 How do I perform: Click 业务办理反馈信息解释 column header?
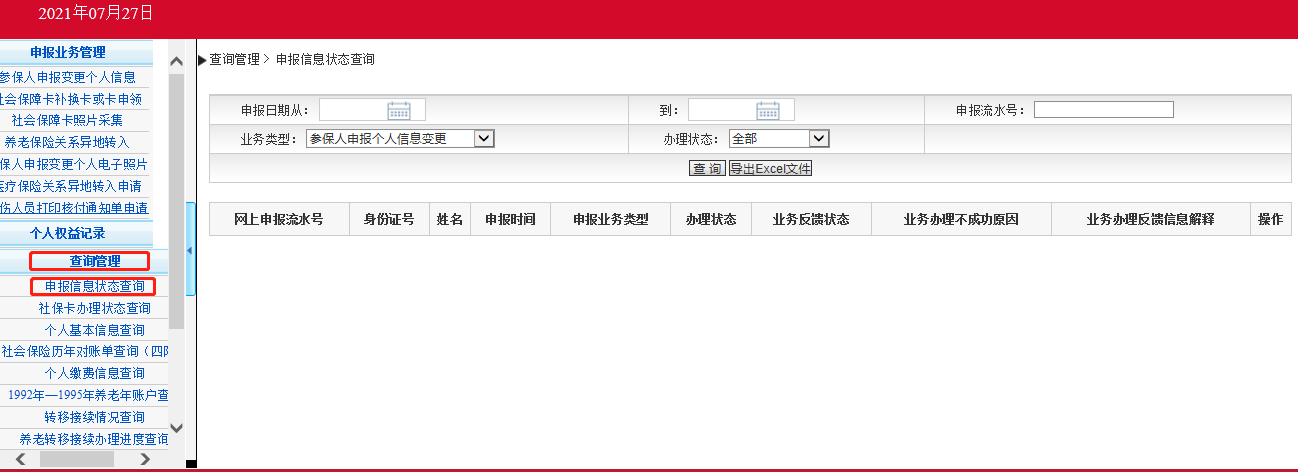tap(1151, 219)
